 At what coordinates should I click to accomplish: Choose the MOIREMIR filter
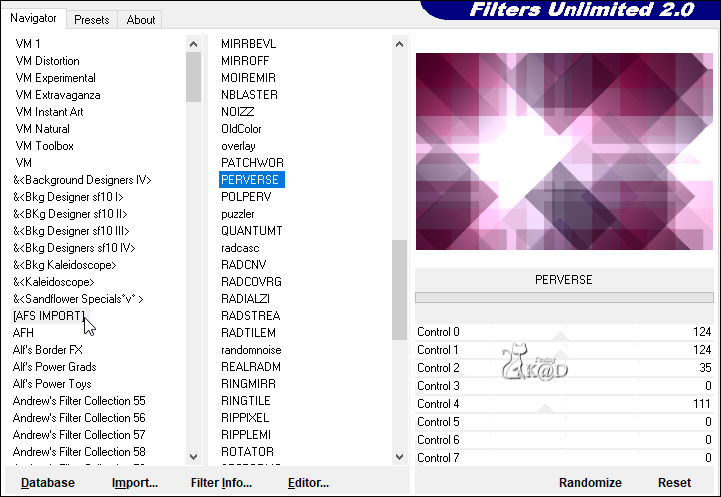click(x=248, y=78)
